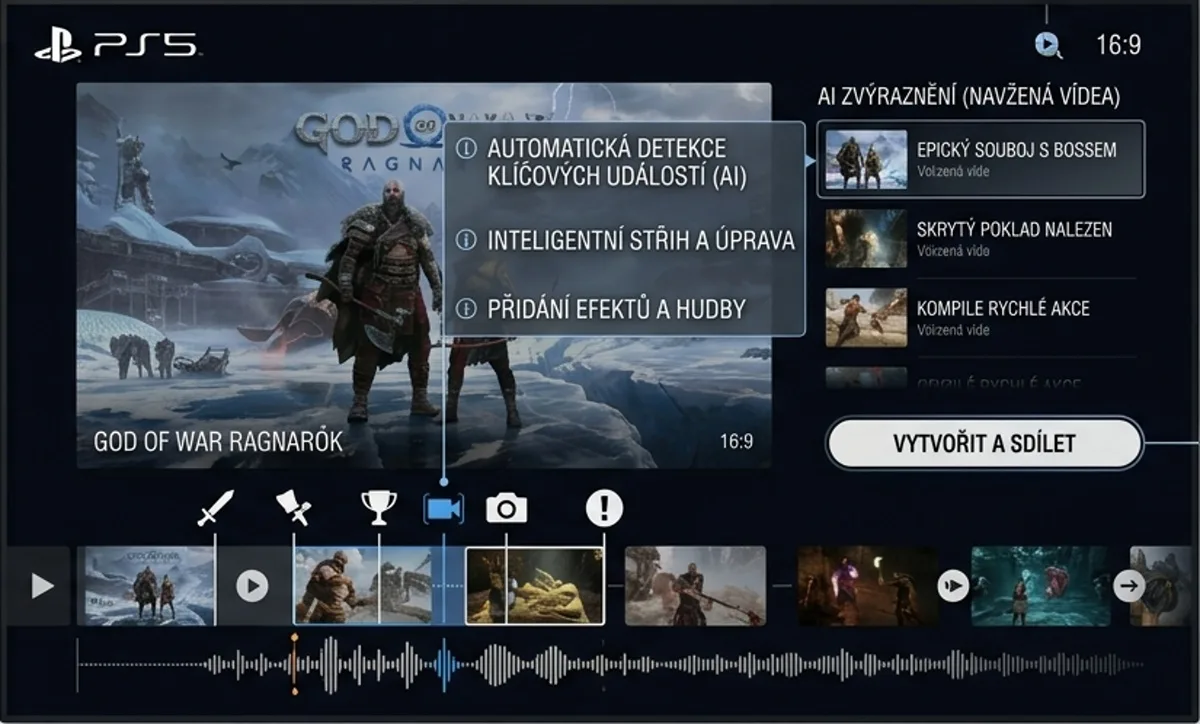
Task: Open Kompile rychlé akce highlight
Action: coord(981,317)
